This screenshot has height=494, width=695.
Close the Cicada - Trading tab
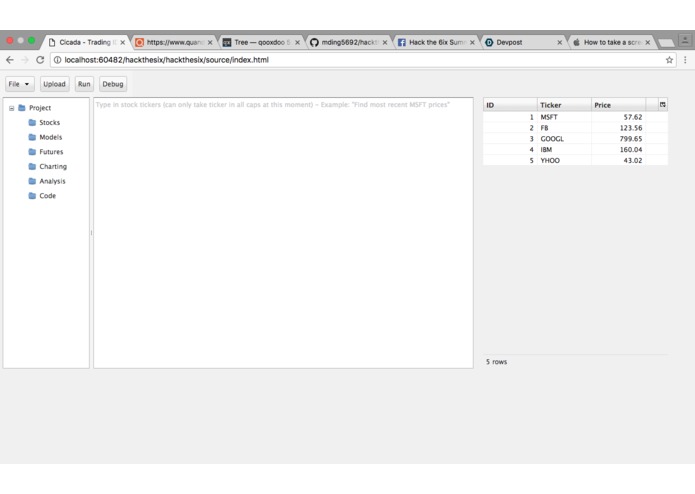pyautogui.click(x=122, y=43)
